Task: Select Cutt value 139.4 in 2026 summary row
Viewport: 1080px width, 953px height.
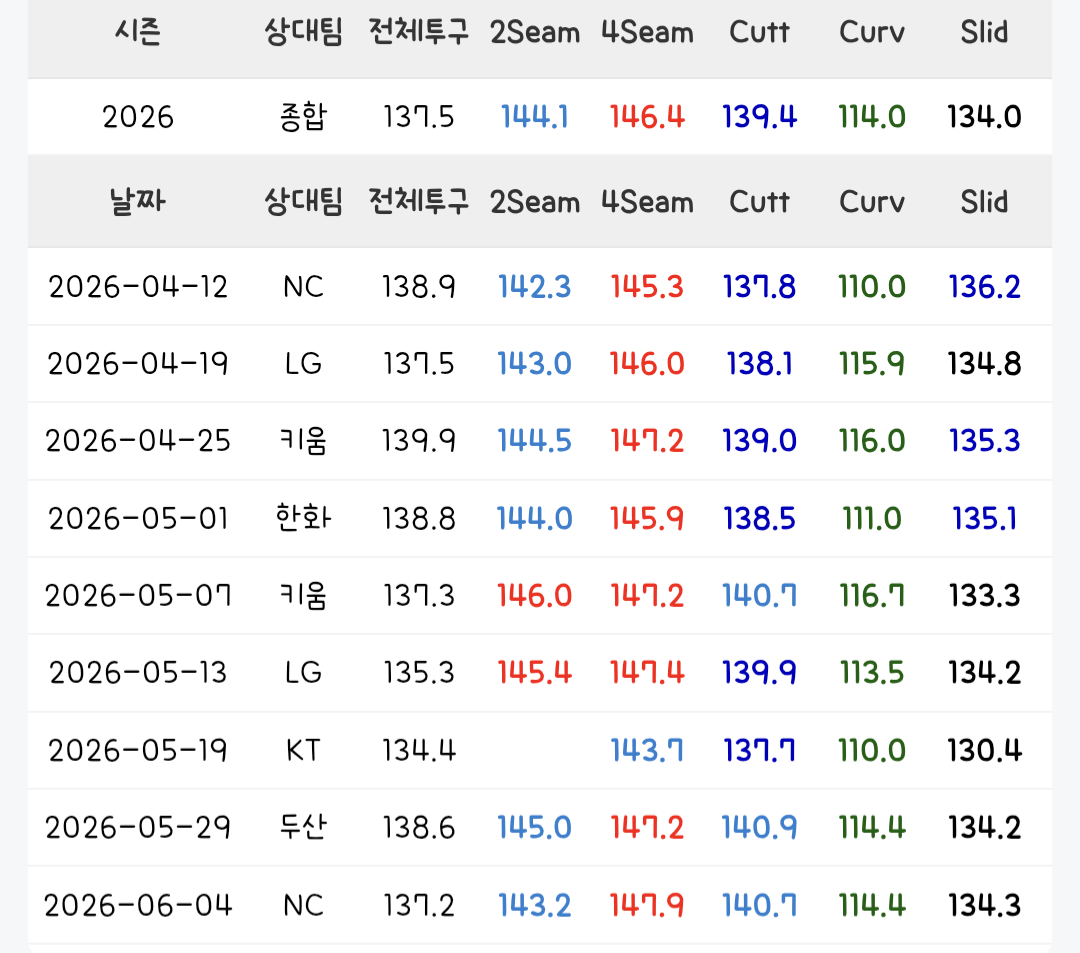Action: (x=759, y=117)
